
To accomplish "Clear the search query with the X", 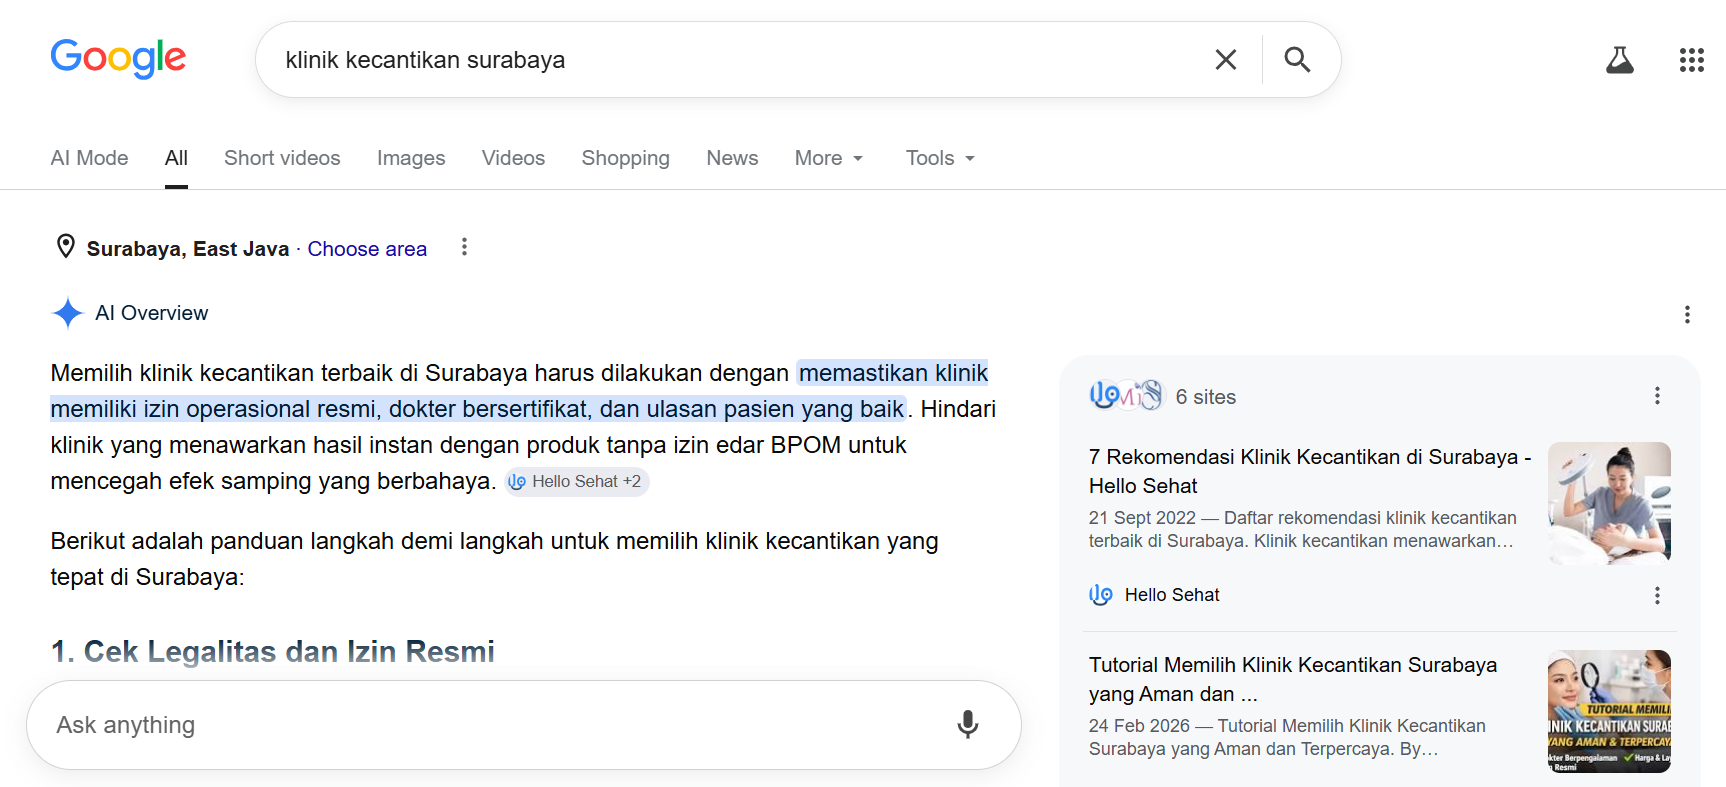I will 1225,60.
